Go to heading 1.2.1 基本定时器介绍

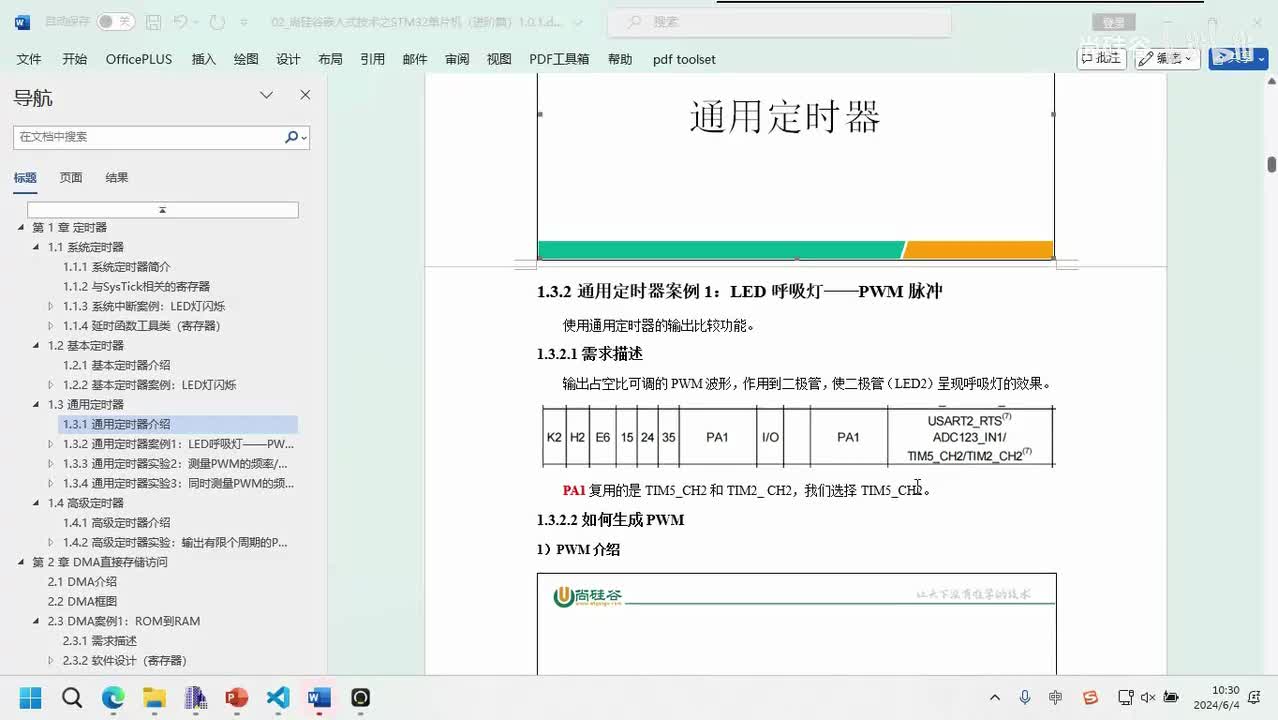point(117,365)
